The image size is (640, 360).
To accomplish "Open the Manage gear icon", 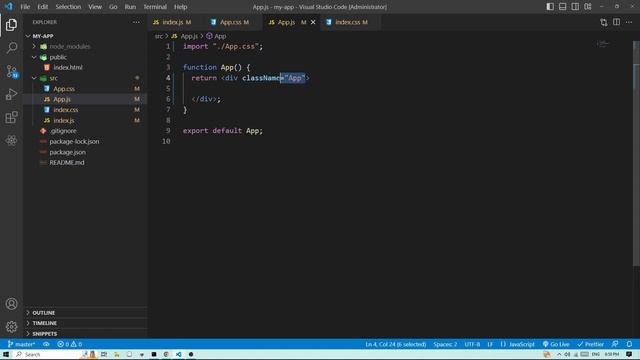I will coord(11,327).
